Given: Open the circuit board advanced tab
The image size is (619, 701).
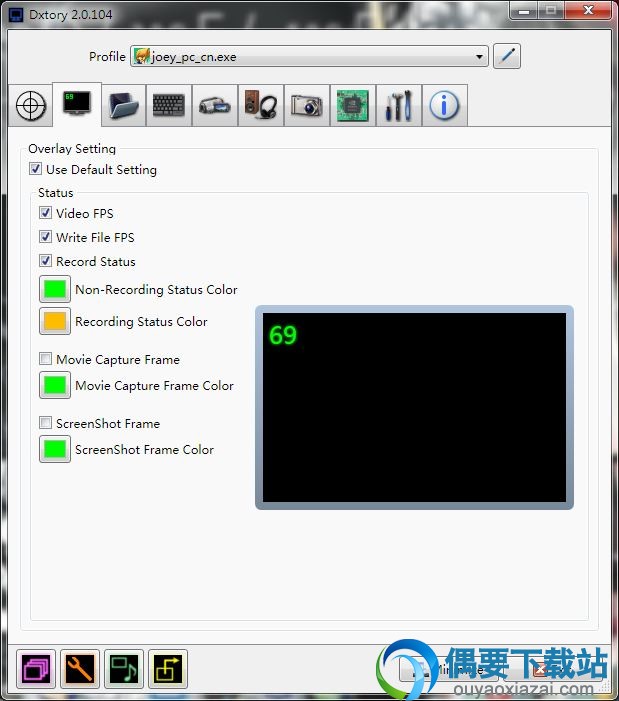Looking at the screenshot, I should (353, 106).
